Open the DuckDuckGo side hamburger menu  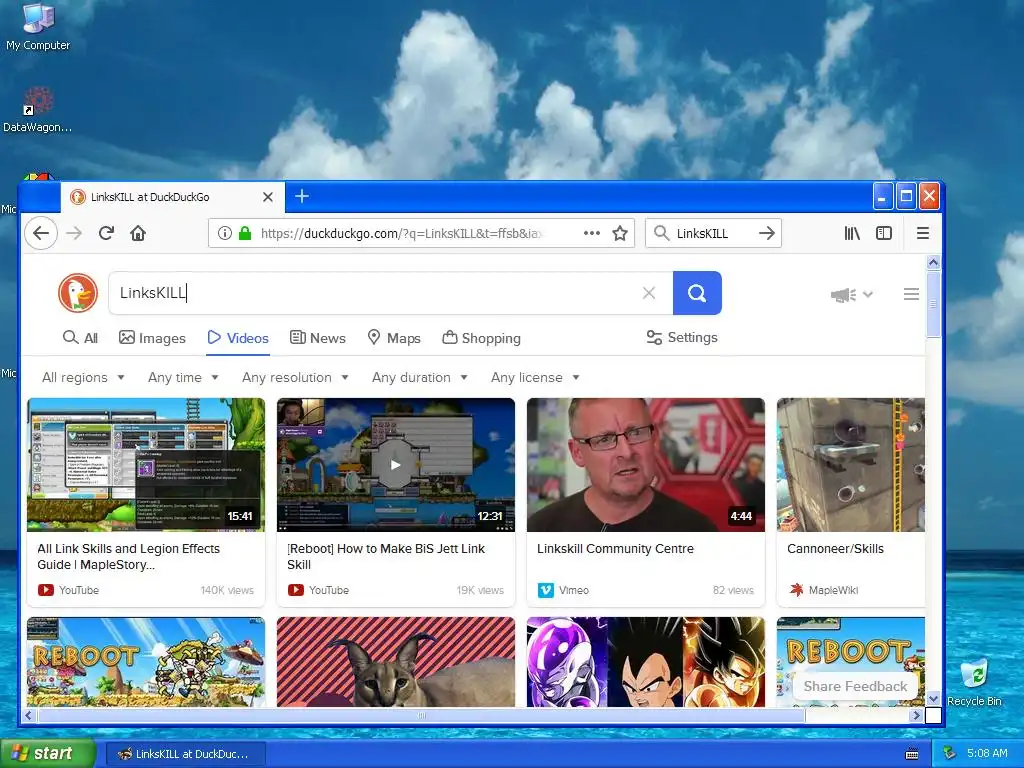(x=912, y=295)
